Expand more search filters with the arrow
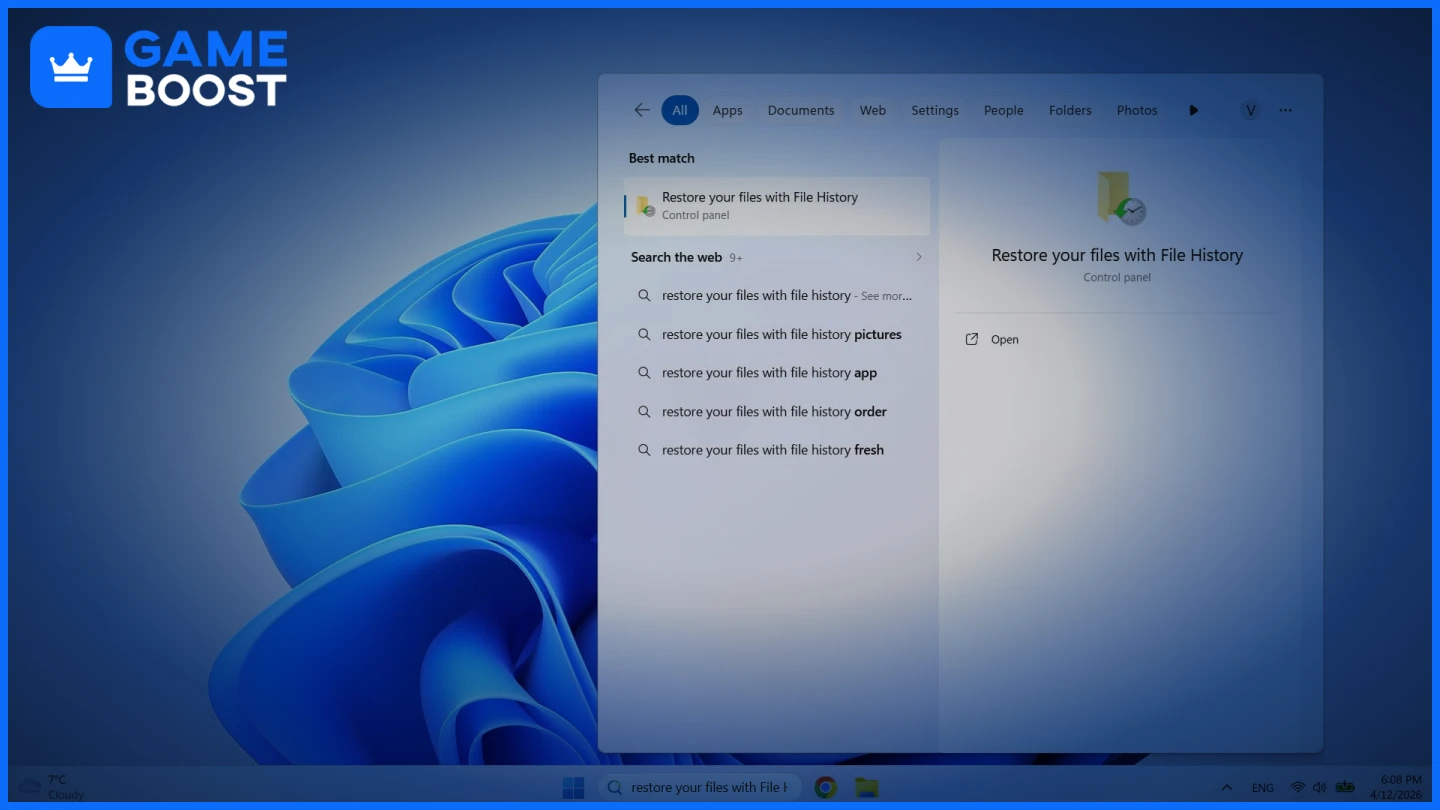Screen dimensions: 1440x810 point(1193,110)
